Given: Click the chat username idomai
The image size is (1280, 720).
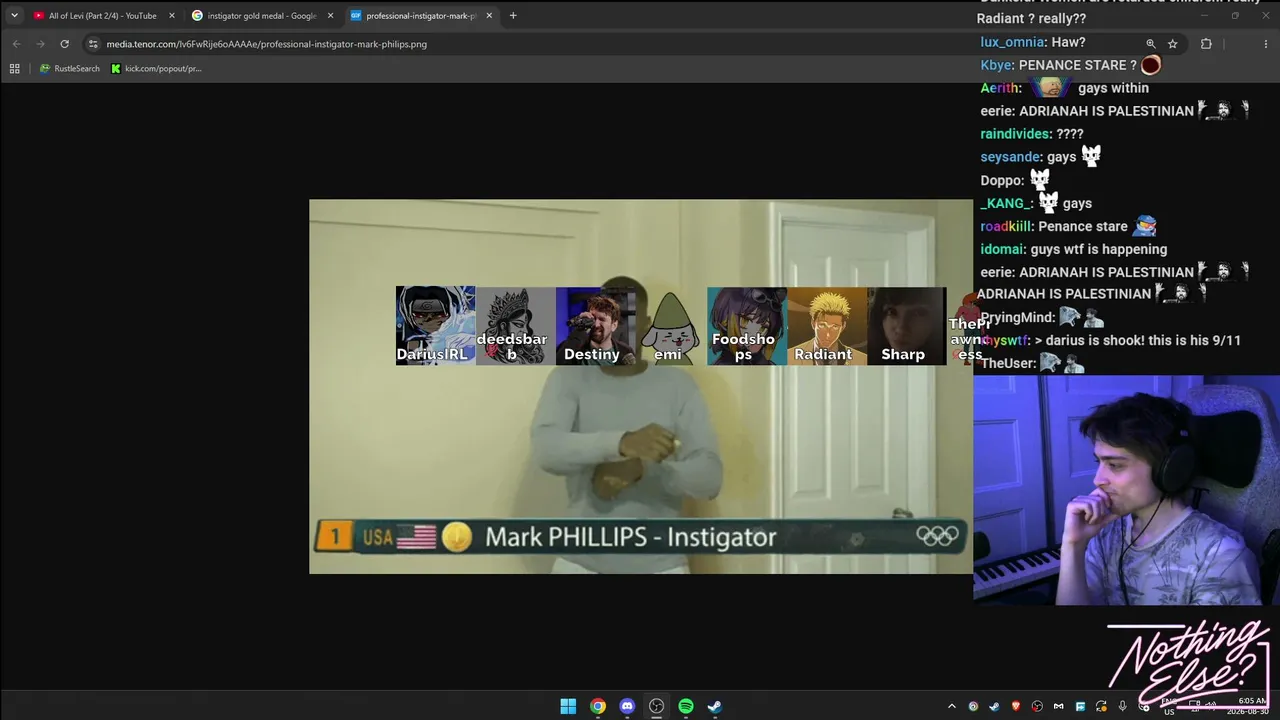Looking at the screenshot, I should click(1003, 249).
